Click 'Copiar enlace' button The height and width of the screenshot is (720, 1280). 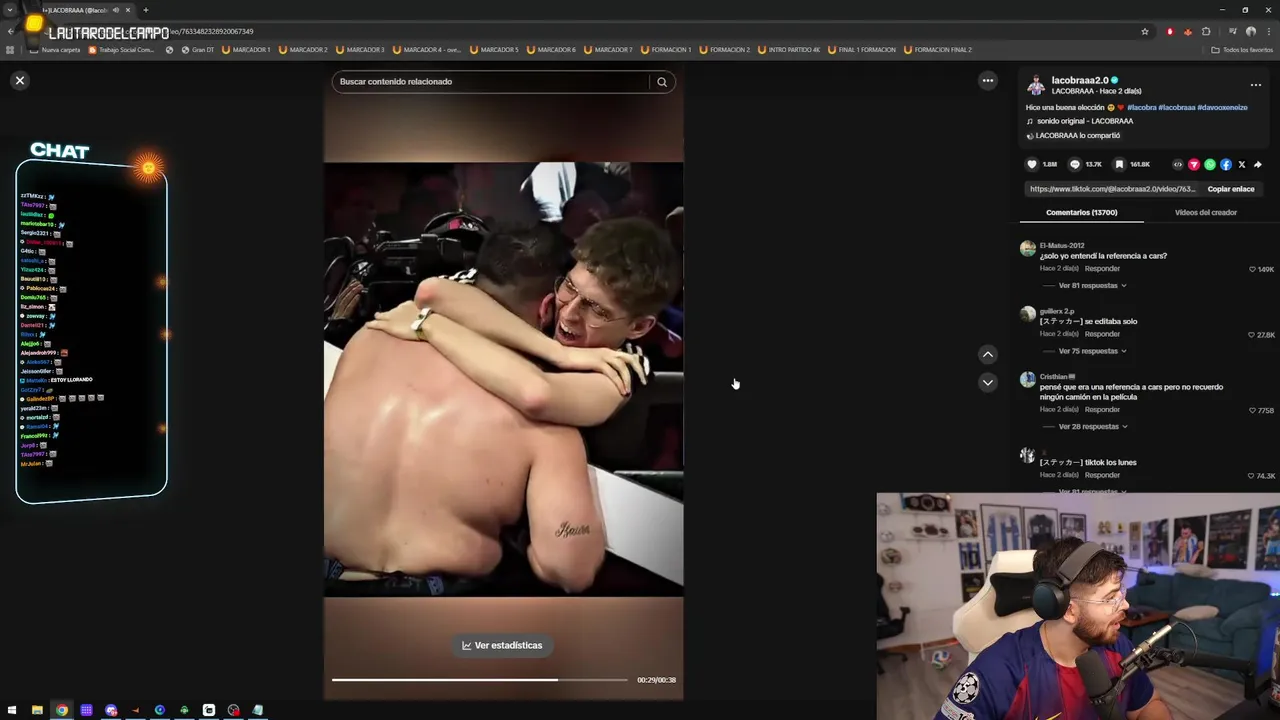1231,189
